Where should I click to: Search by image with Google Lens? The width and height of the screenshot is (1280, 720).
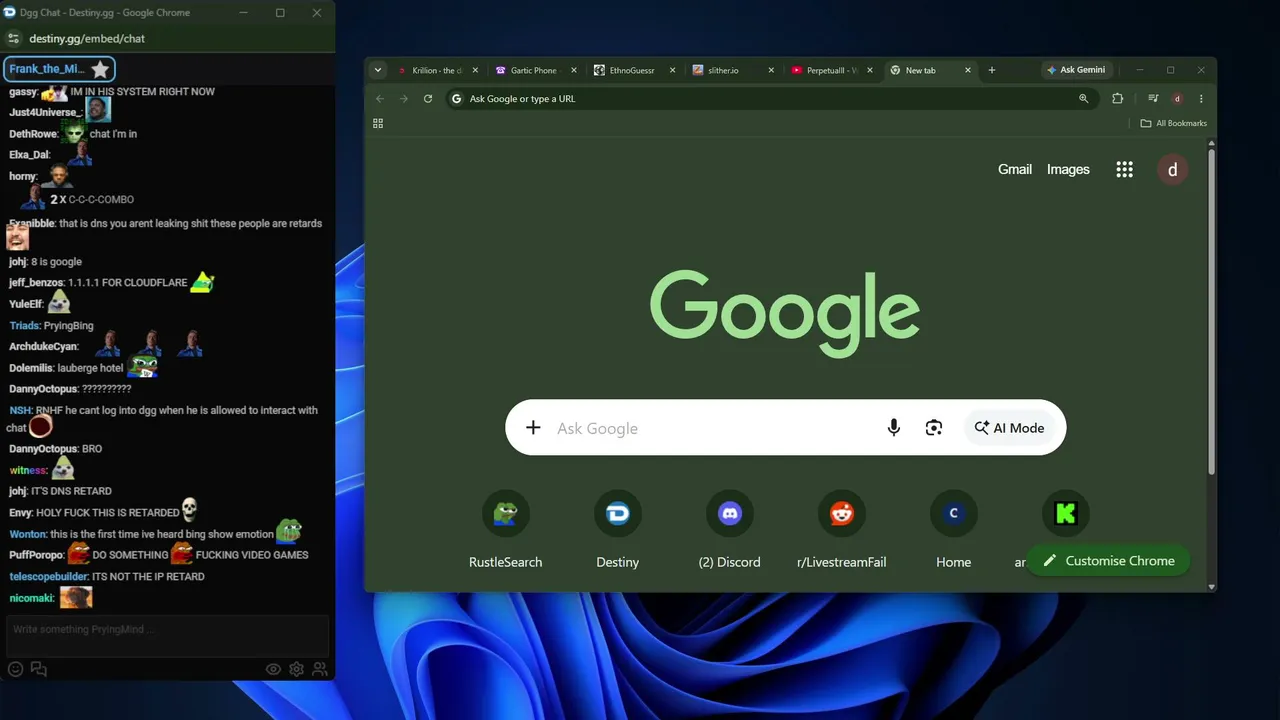(x=934, y=428)
